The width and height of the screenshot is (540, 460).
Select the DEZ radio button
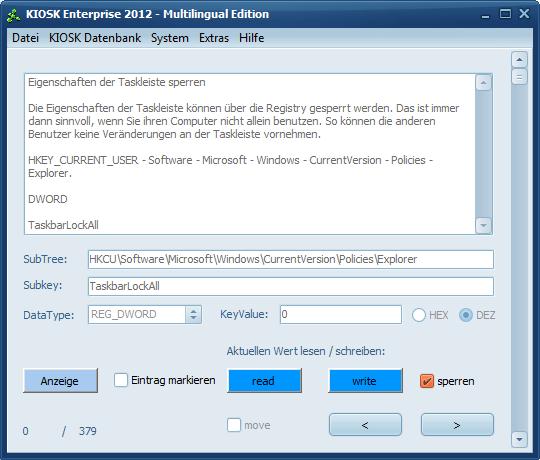pyautogui.click(x=466, y=315)
